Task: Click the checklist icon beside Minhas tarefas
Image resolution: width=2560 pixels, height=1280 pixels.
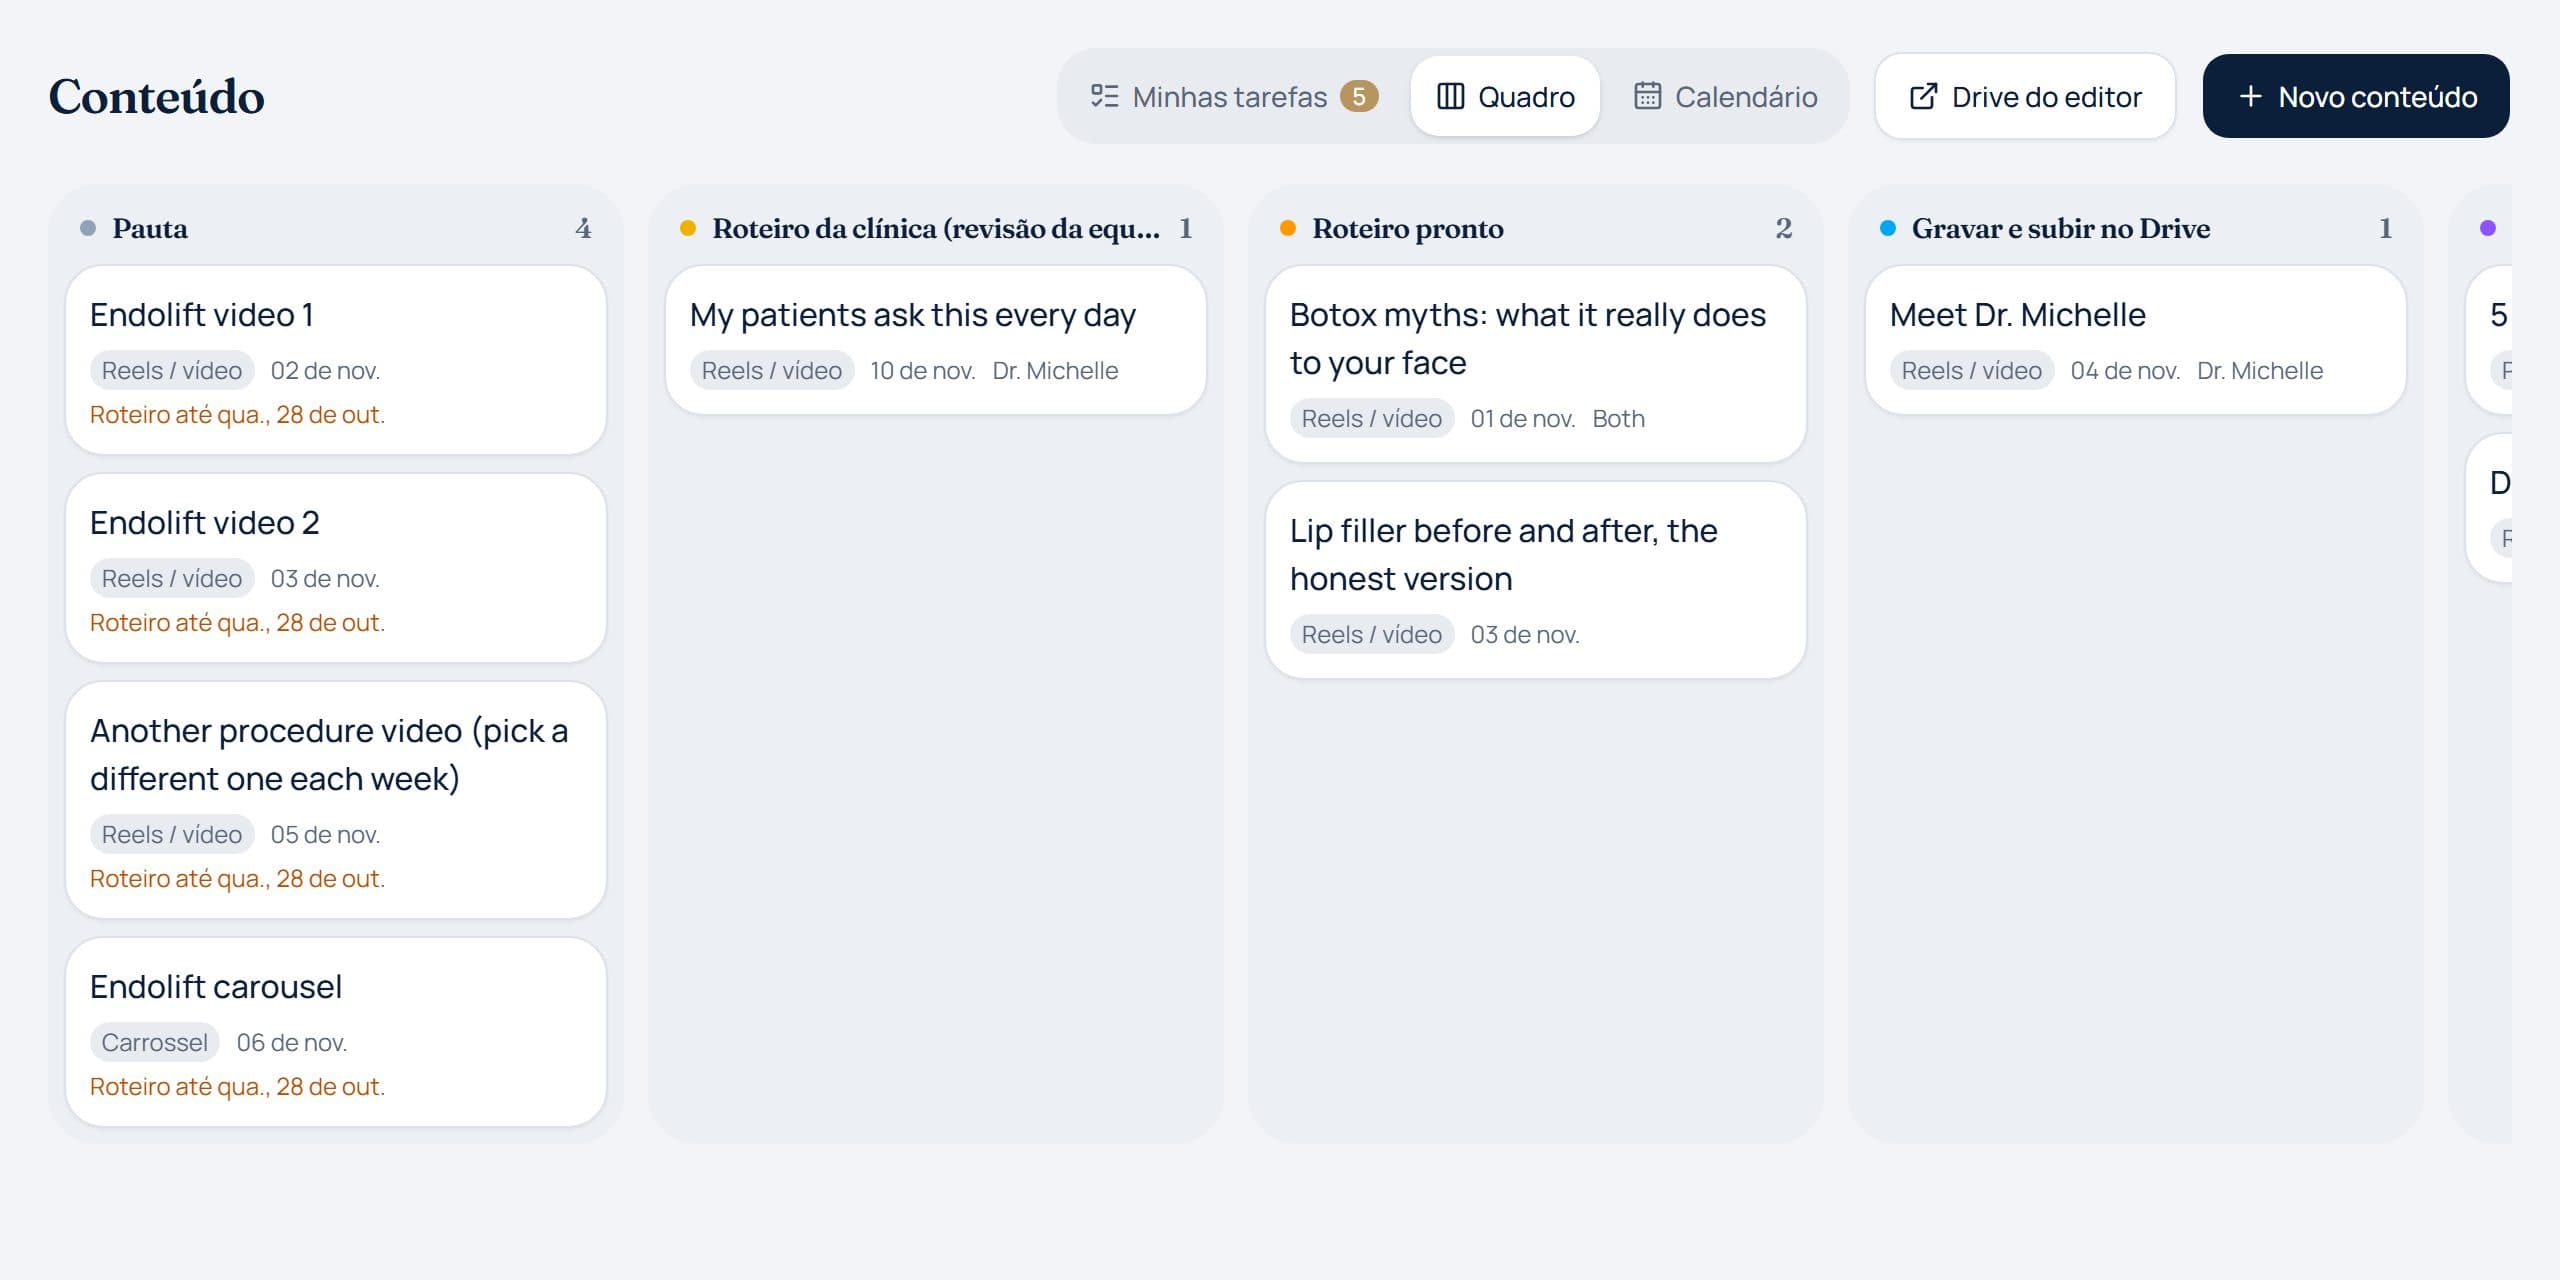Action: pyautogui.click(x=1104, y=96)
